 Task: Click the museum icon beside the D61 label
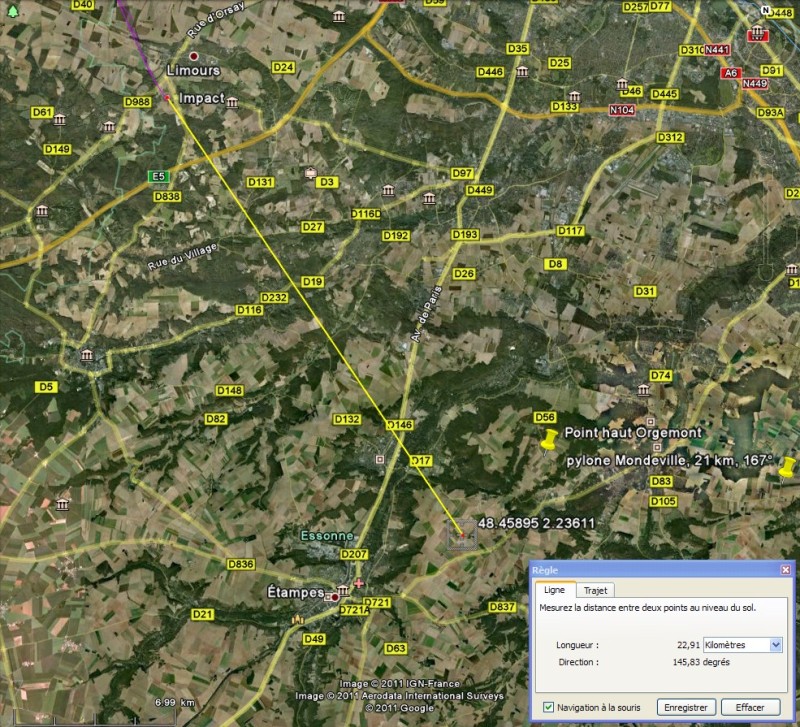60,119
